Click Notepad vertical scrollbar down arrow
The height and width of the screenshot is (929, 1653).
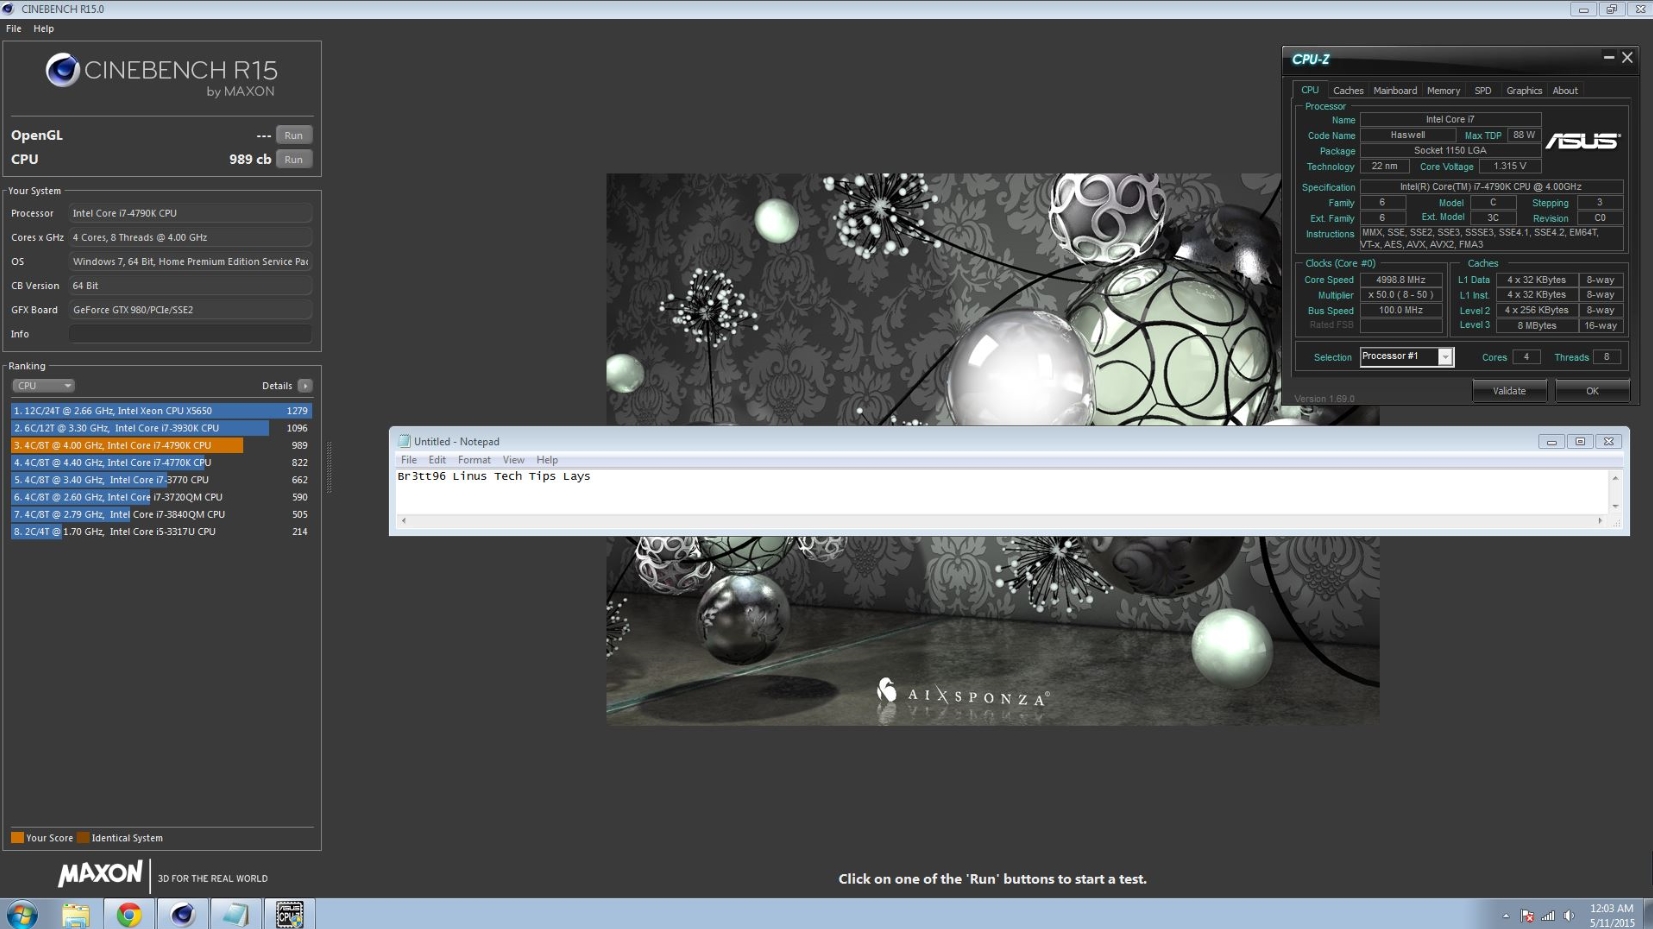(1615, 507)
